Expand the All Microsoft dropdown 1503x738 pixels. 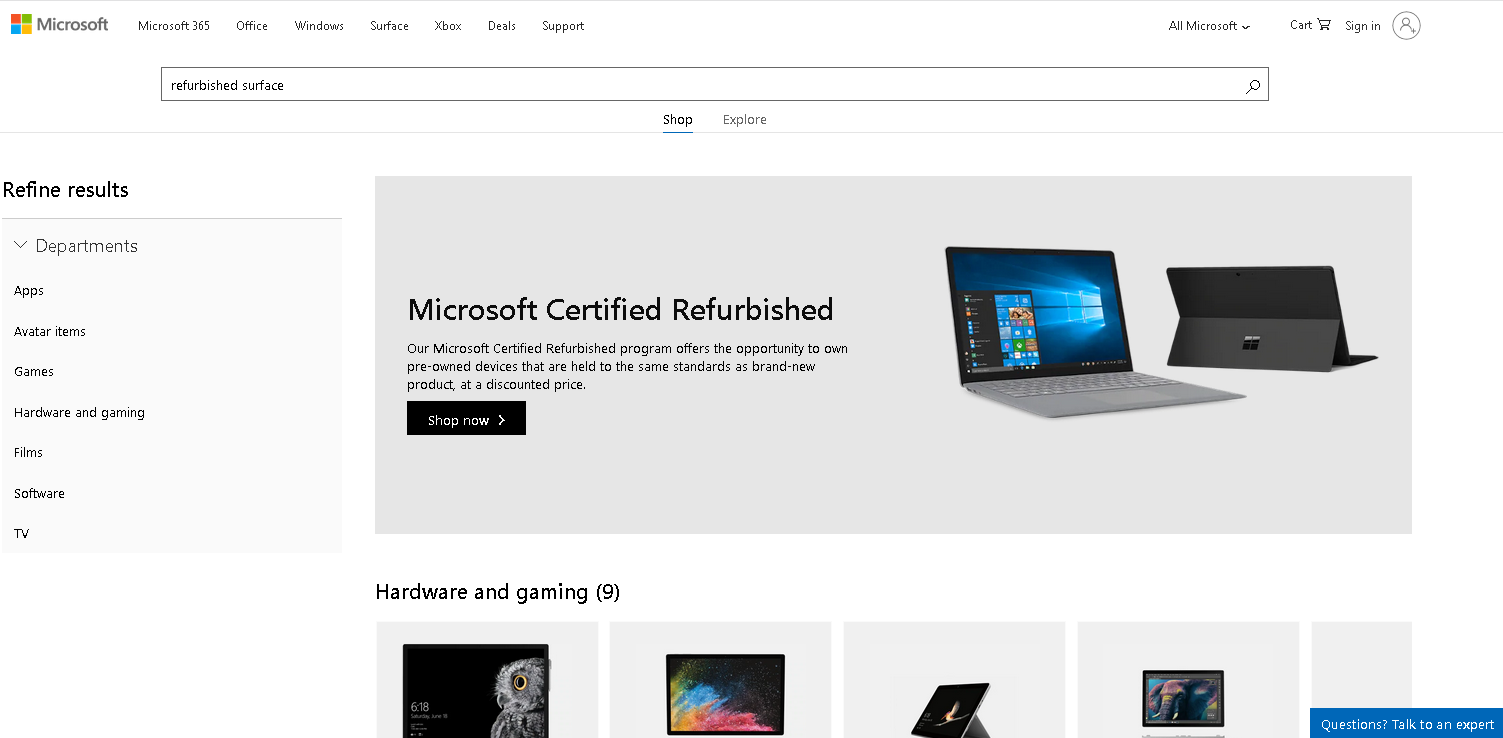click(x=1209, y=26)
